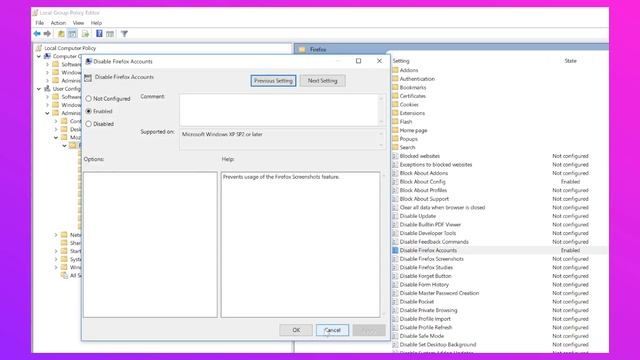Select the Block About Config policy icon
The image size is (640, 360).
[x=395, y=182]
